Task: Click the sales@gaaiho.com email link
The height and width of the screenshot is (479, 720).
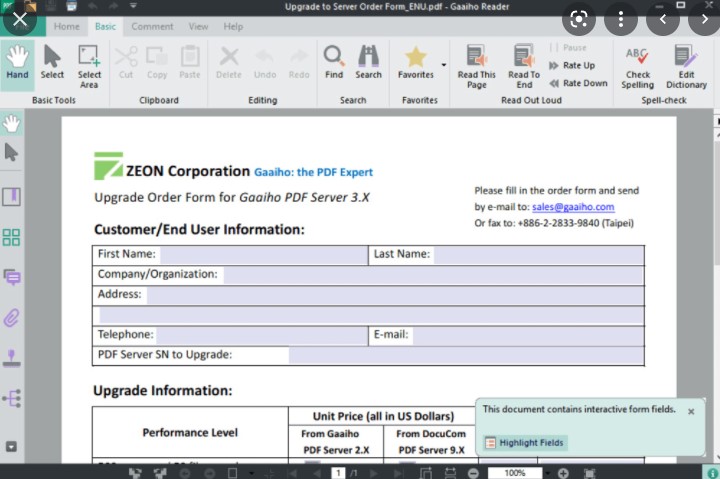Action: coord(573,207)
